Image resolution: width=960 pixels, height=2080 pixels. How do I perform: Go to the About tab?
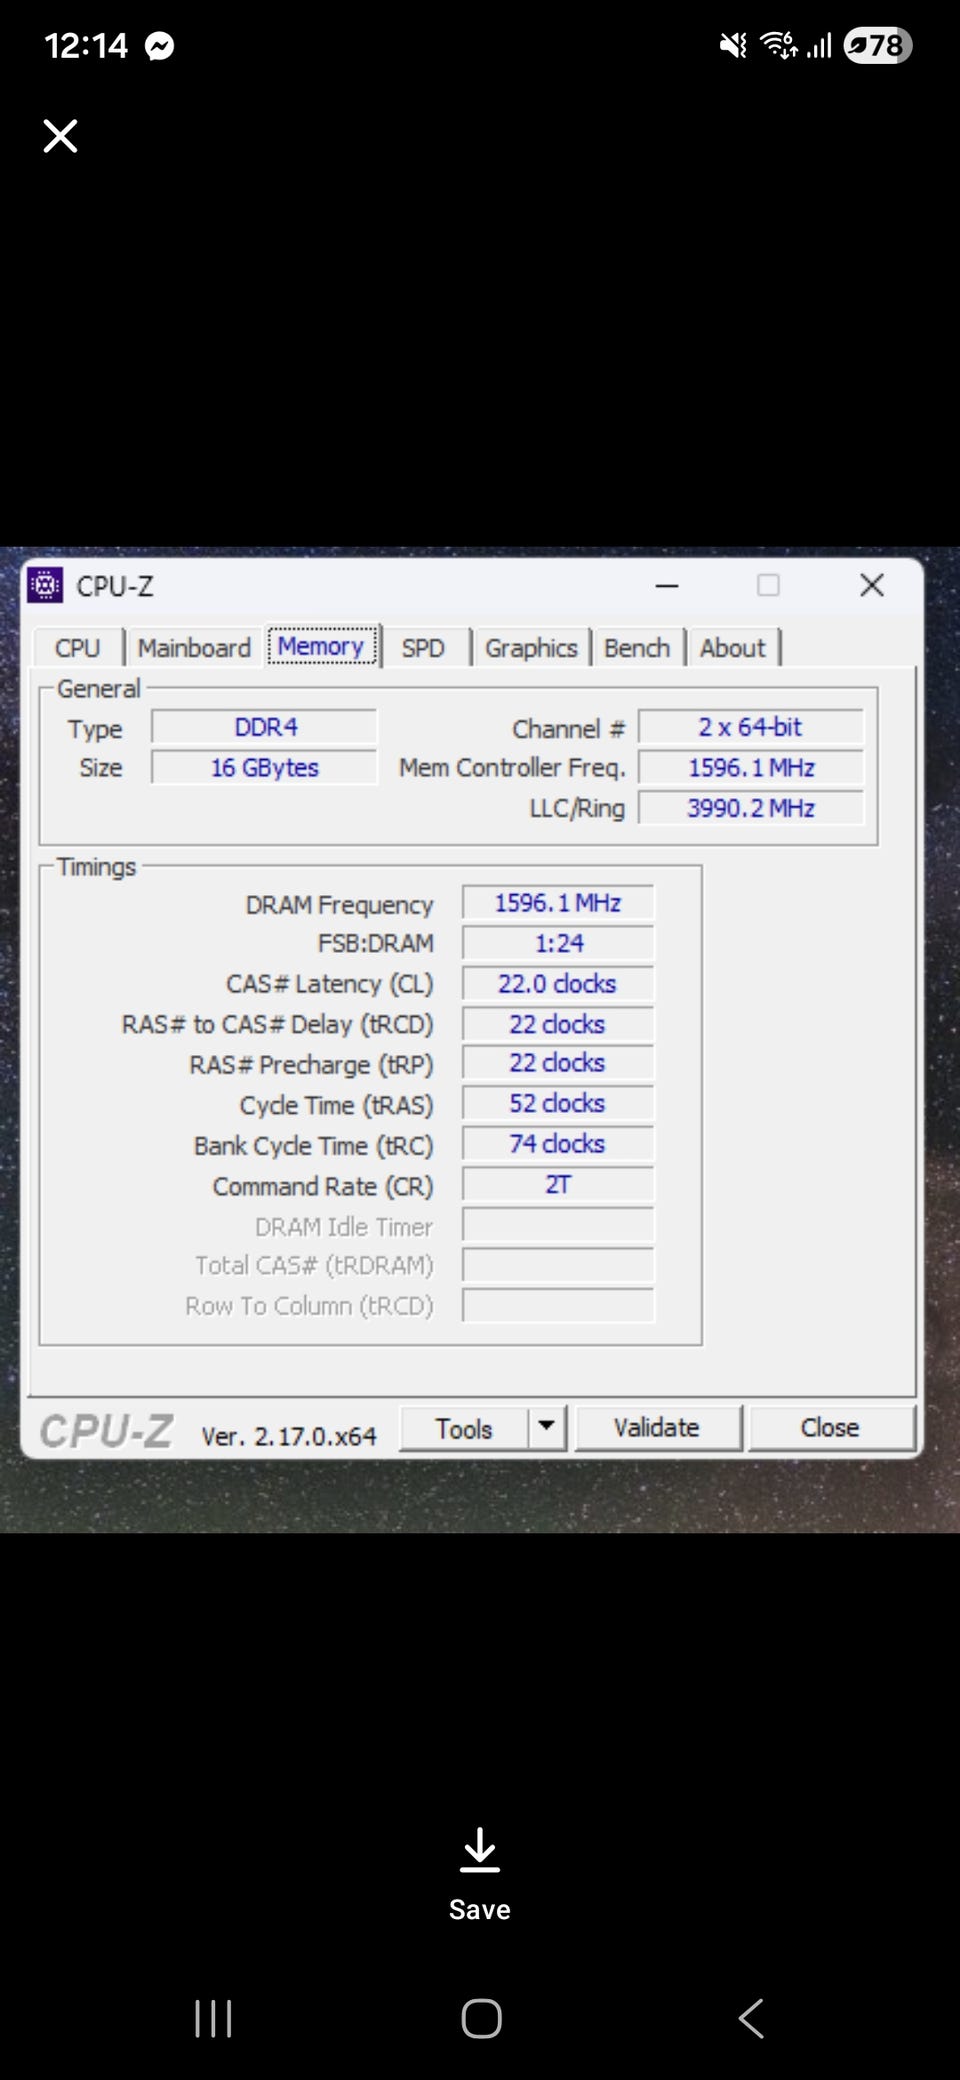(x=733, y=648)
